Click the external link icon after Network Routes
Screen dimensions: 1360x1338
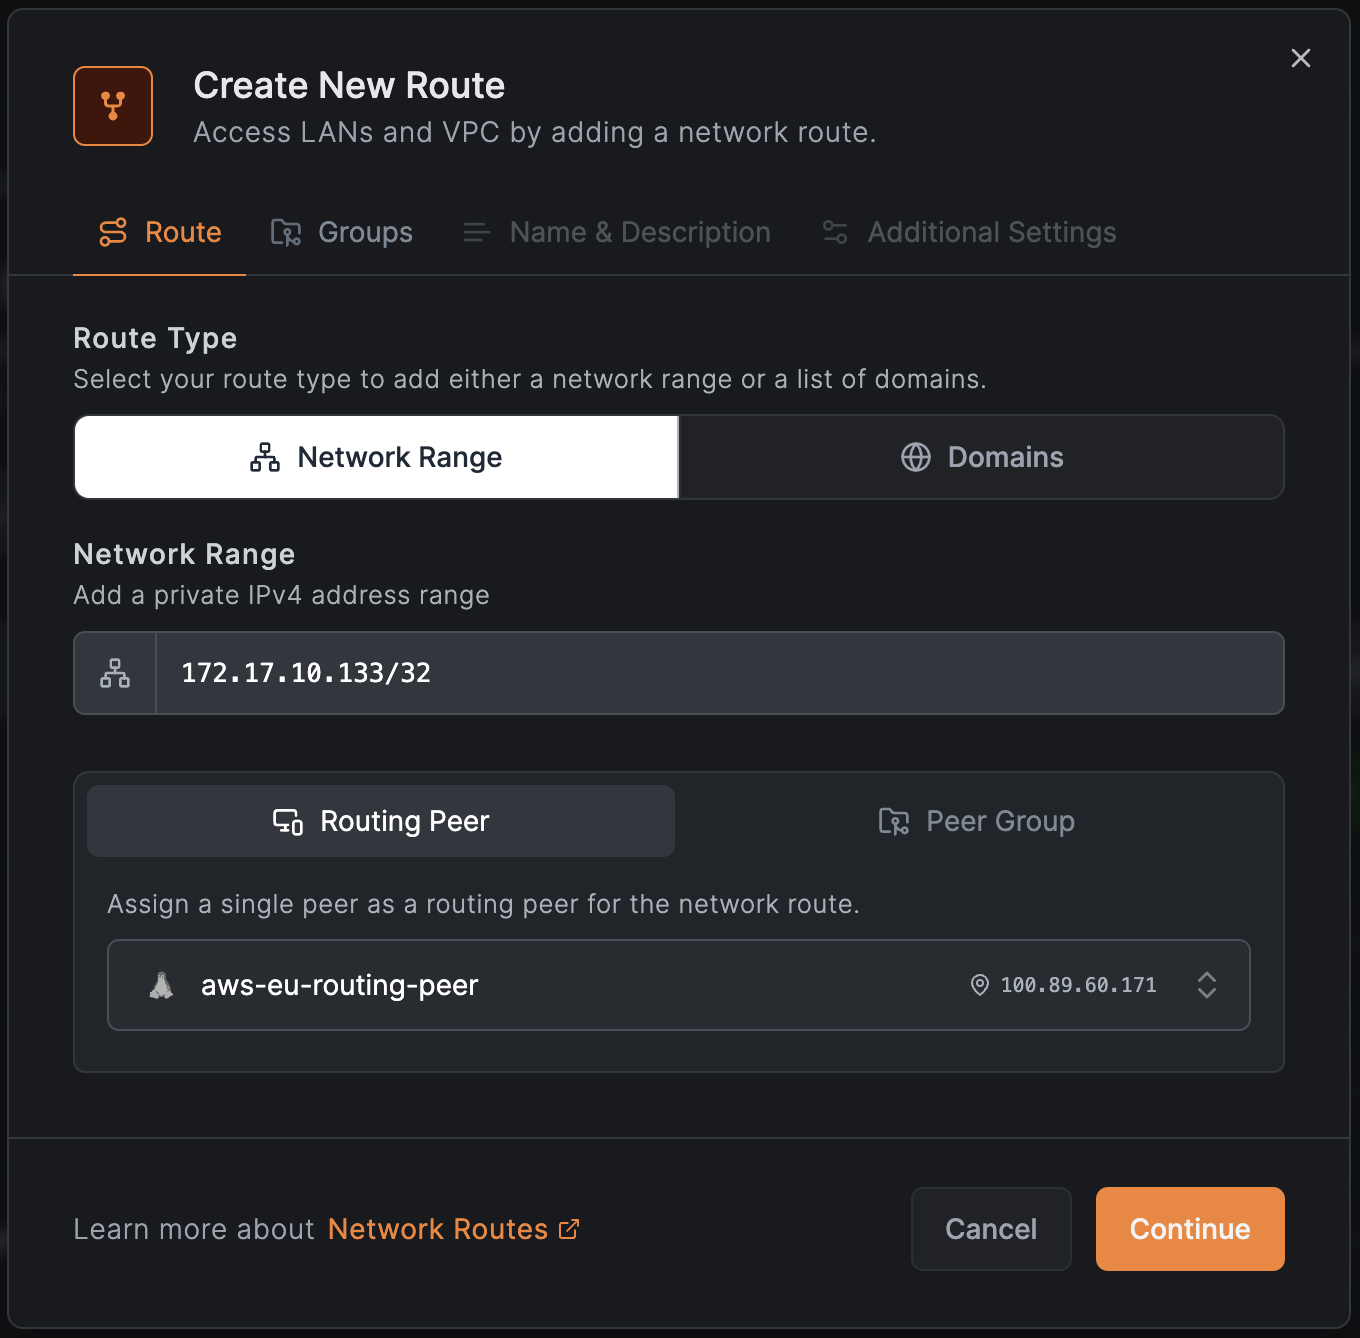[x=569, y=1229]
